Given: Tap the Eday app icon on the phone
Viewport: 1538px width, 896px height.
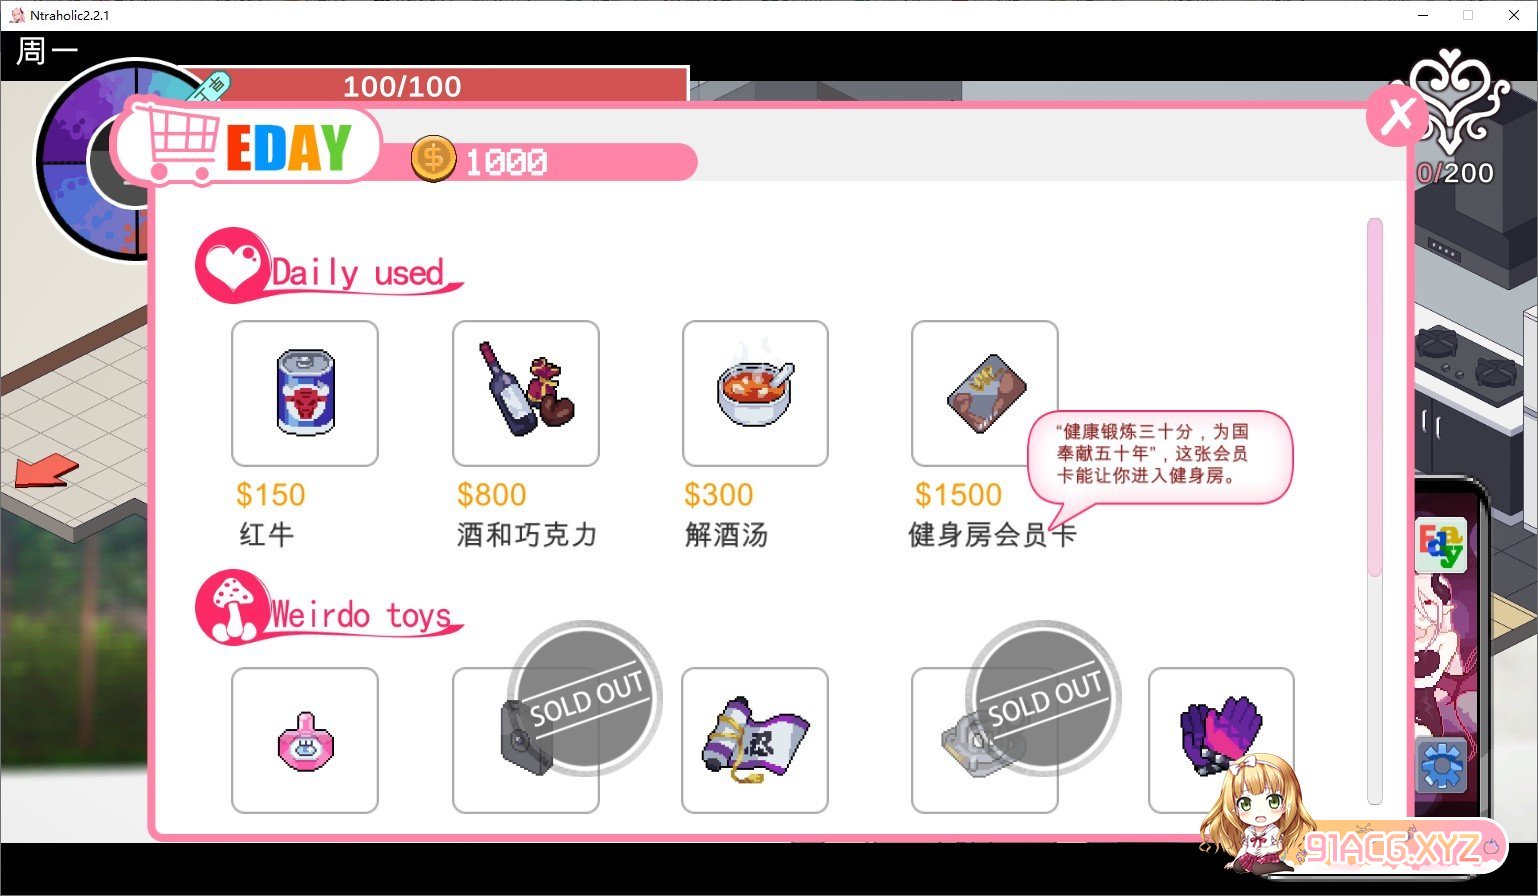Looking at the screenshot, I should 1441,545.
